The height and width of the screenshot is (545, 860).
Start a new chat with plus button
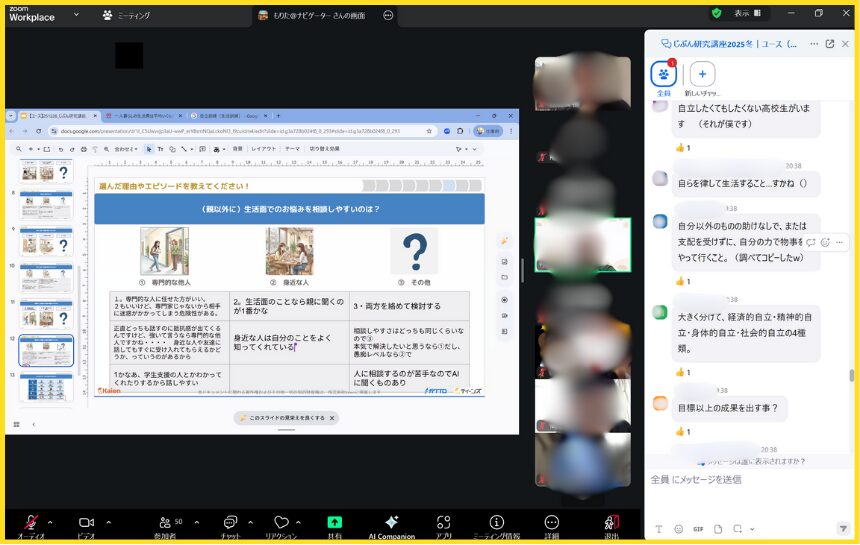(x=701, y=74)
